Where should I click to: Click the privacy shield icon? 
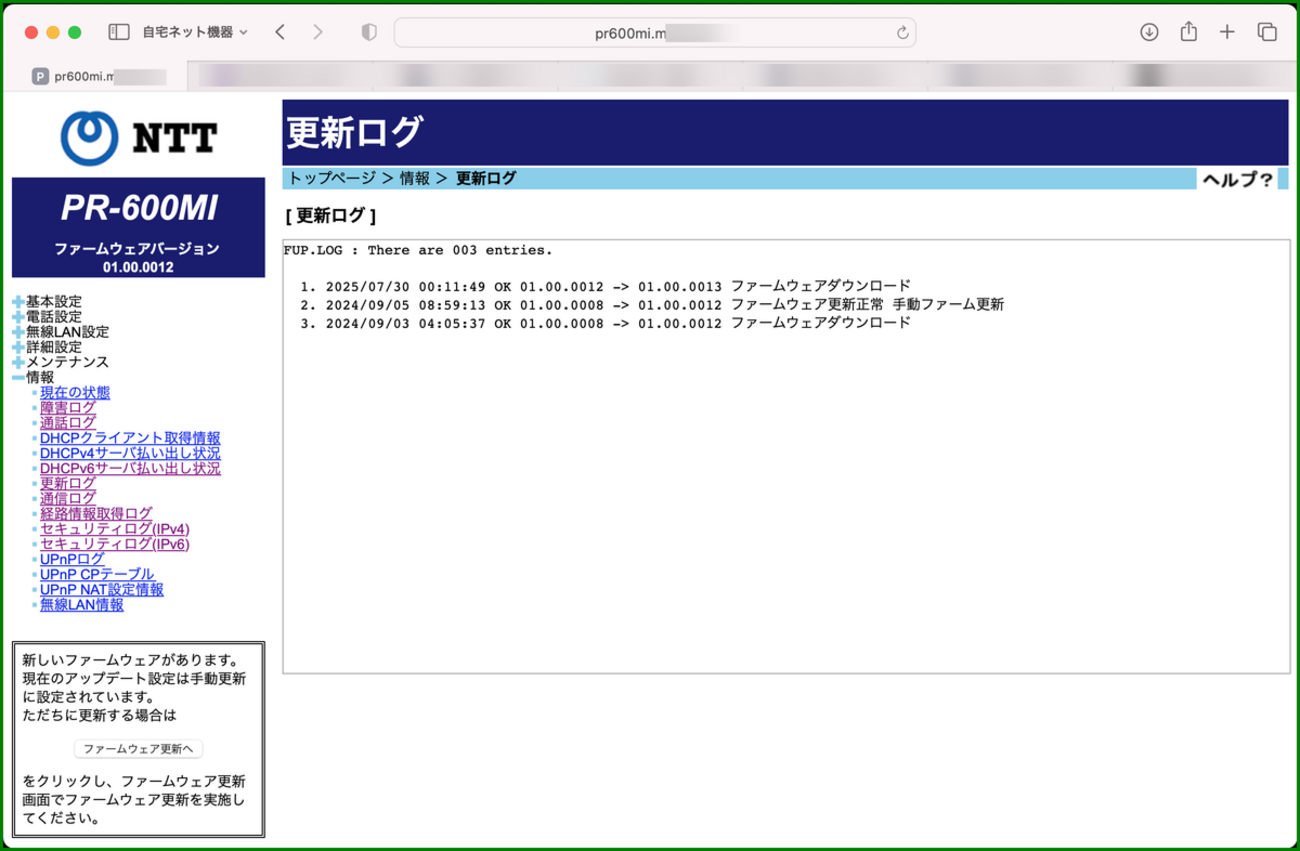coord(369,32)
